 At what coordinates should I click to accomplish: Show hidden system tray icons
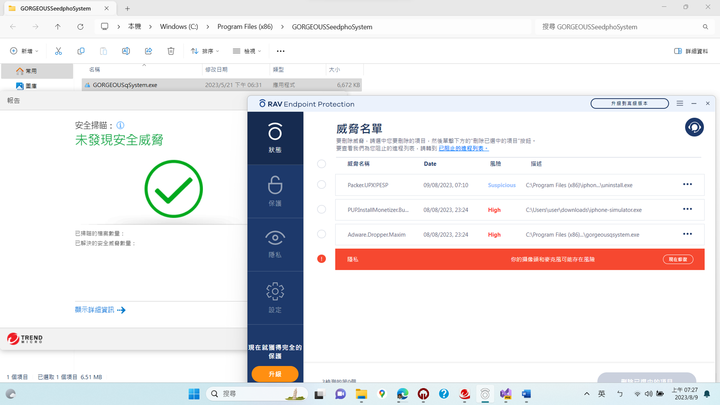[x=586, y=394]
